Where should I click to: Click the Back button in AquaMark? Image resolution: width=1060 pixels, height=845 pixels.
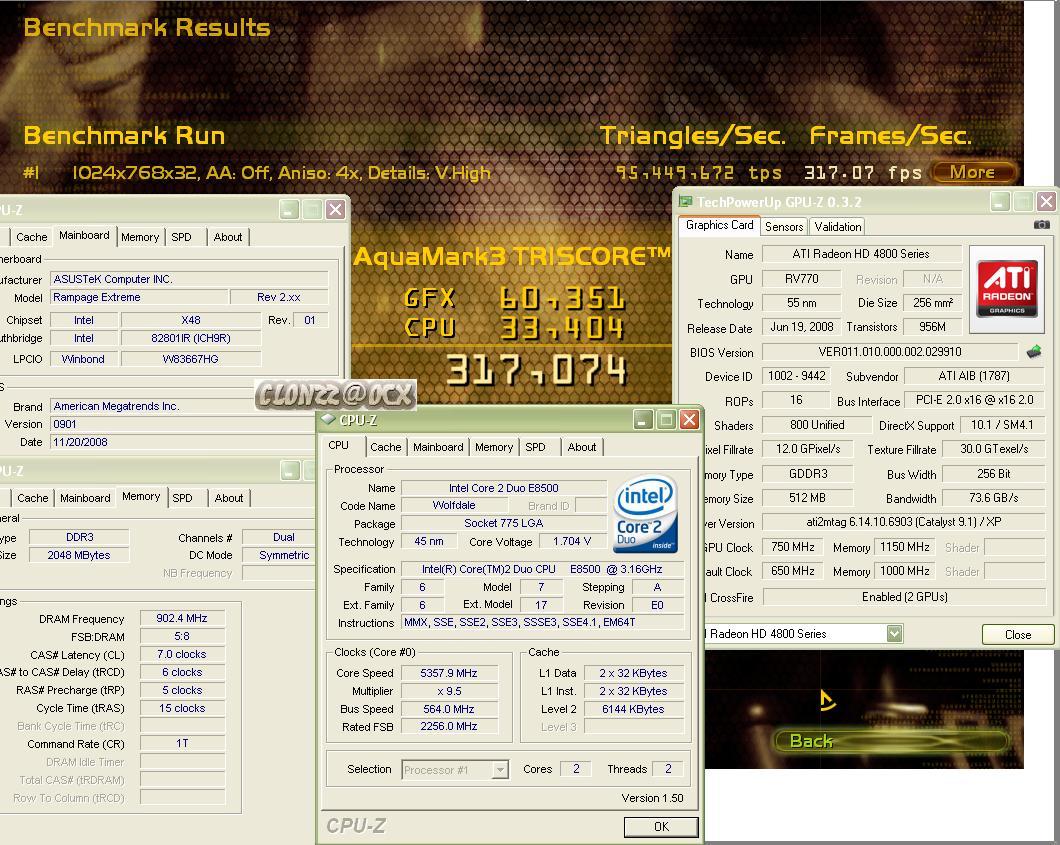click(889, 741)
